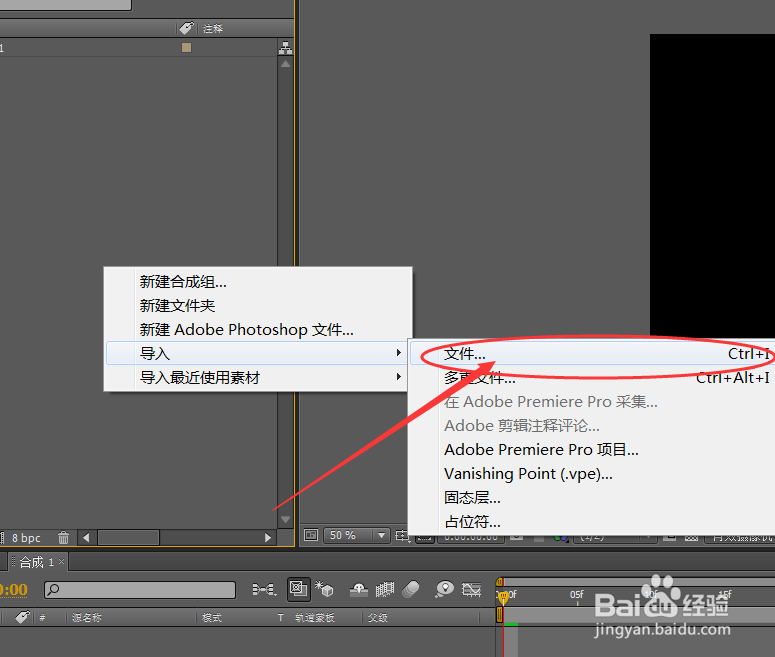Click the current time indicator marker
This screenshot has width=775, height=657.
click(503, 597)
